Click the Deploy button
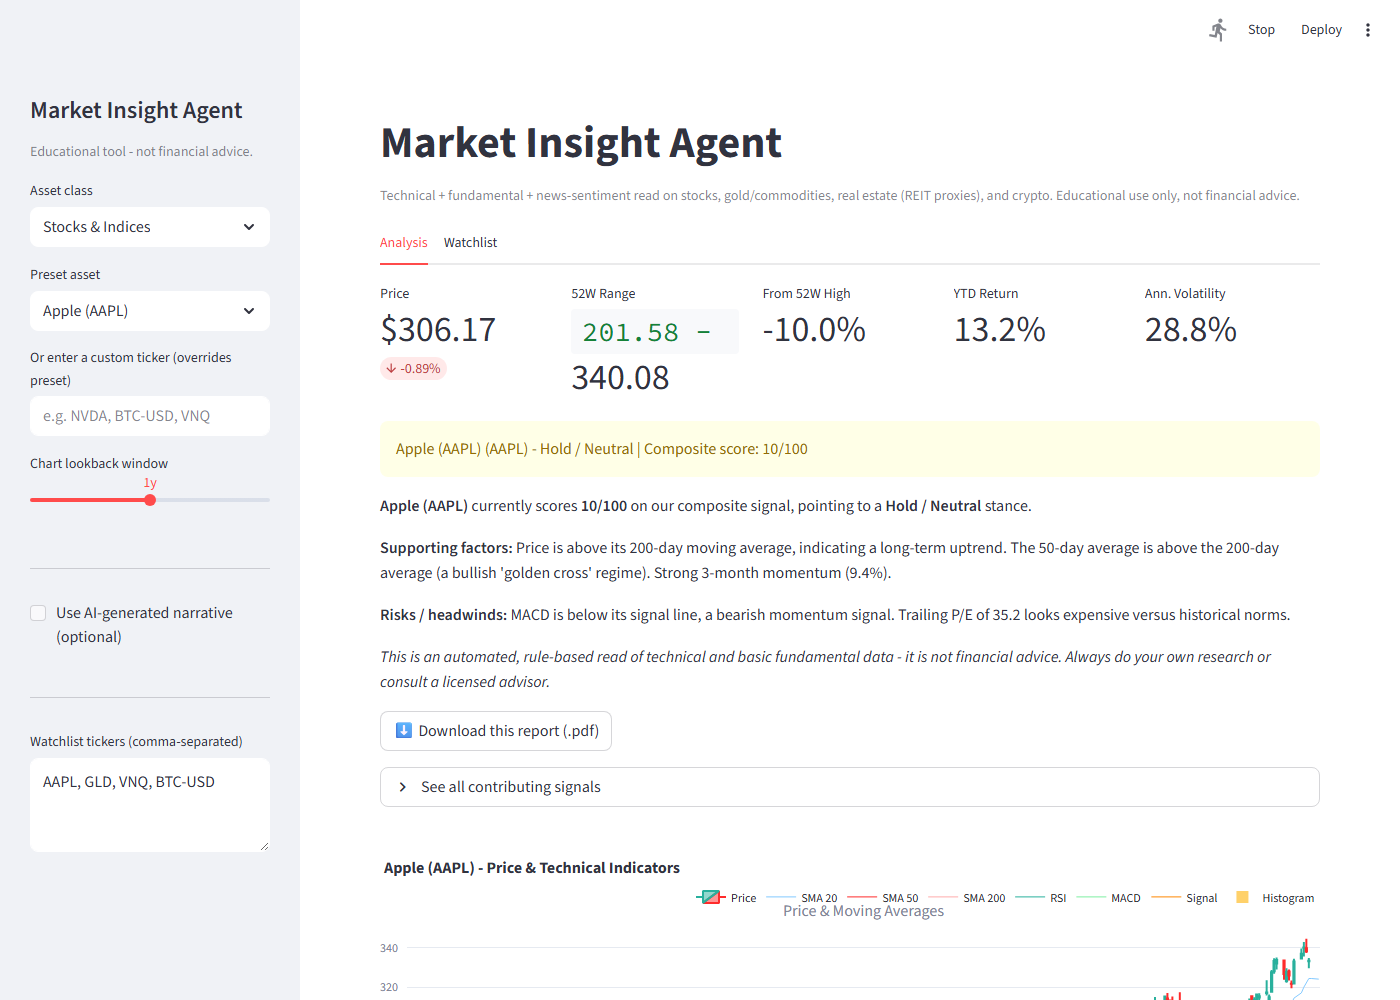The image size is (1400, 1000). 1321,30
